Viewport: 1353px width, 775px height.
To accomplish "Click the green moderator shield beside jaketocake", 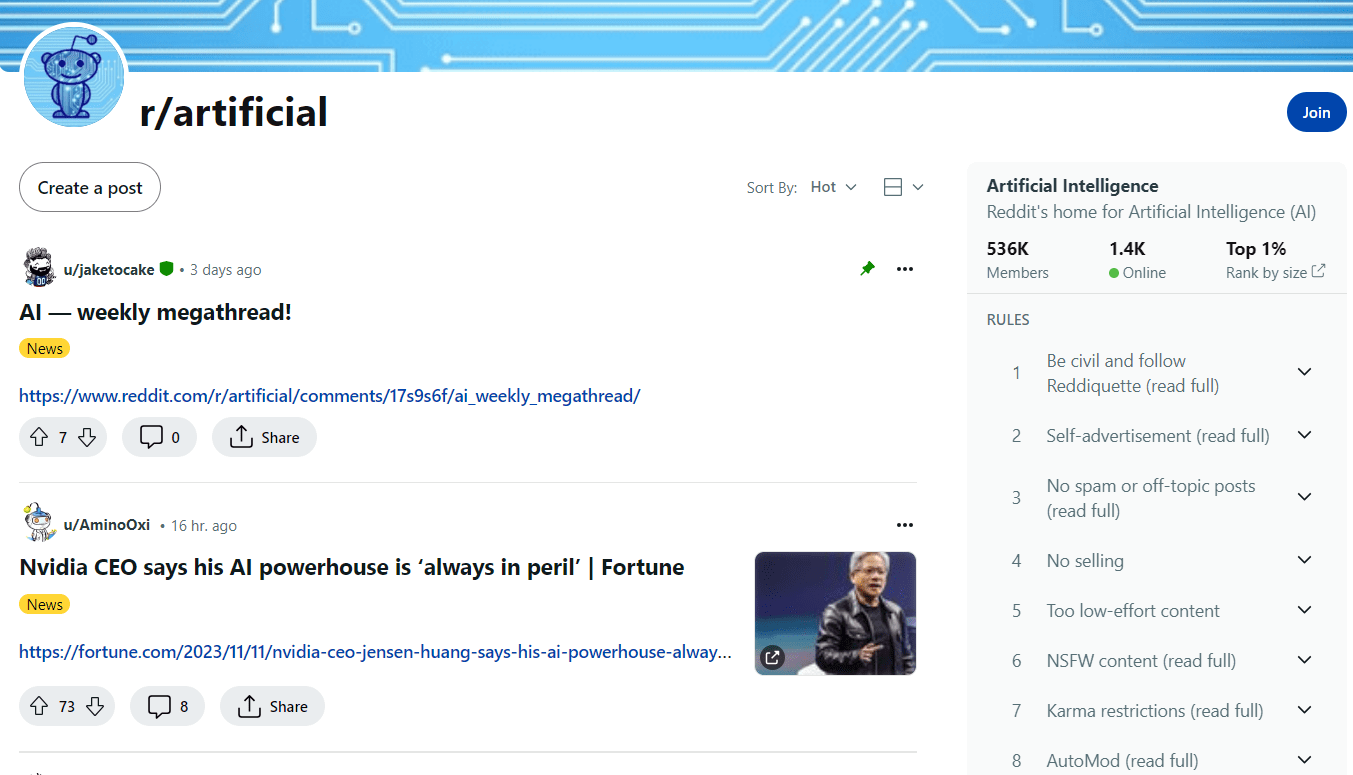I will (x=166, y=269).
